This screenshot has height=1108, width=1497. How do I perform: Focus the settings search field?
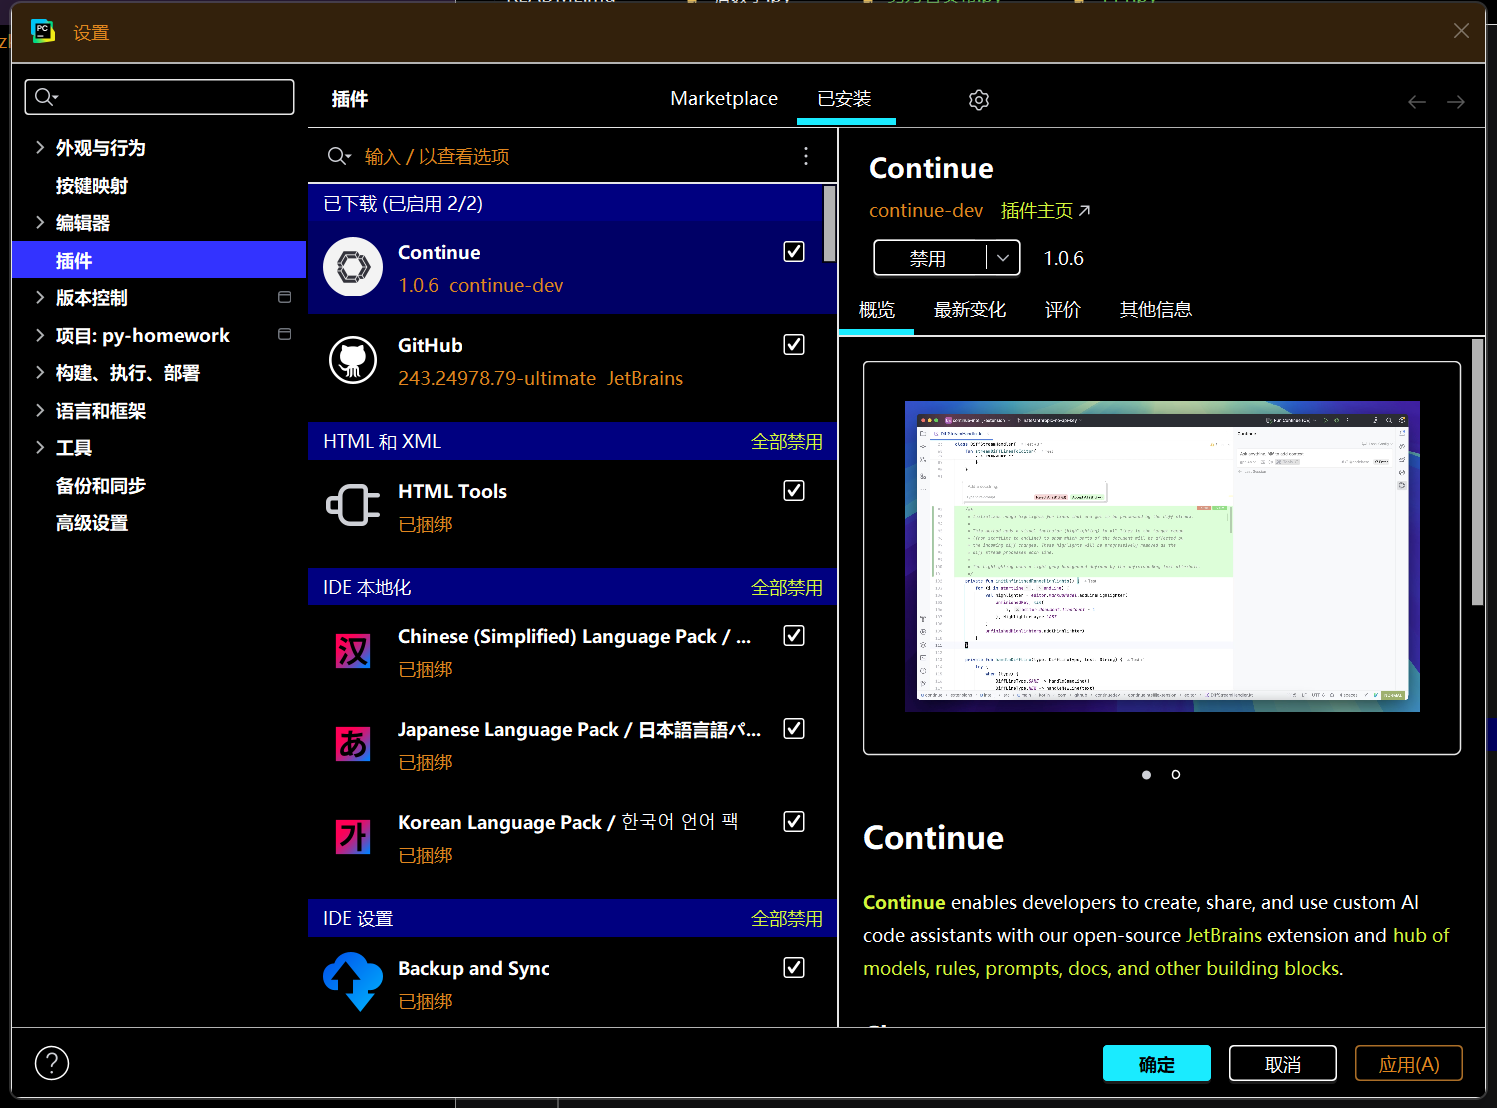point(160,97)
